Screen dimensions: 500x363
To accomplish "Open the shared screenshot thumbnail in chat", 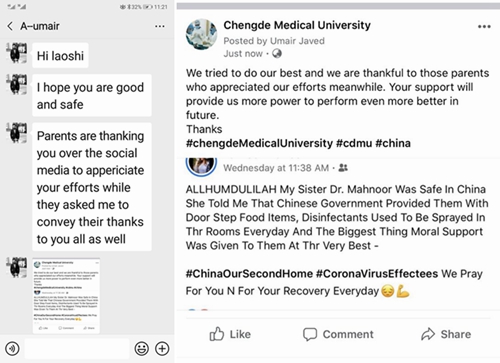I will 66,296.
